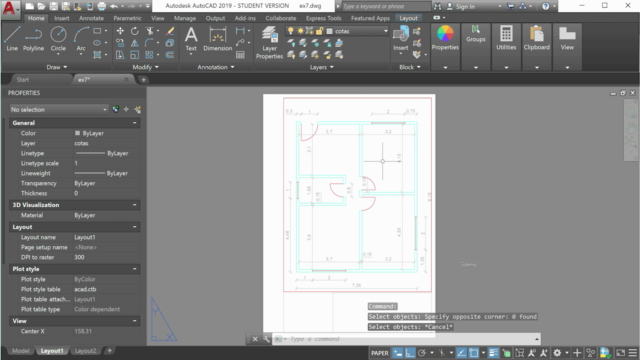The image size is (640, 360).
Task: Click the Copy tool icon
Action: coord(120,43)
